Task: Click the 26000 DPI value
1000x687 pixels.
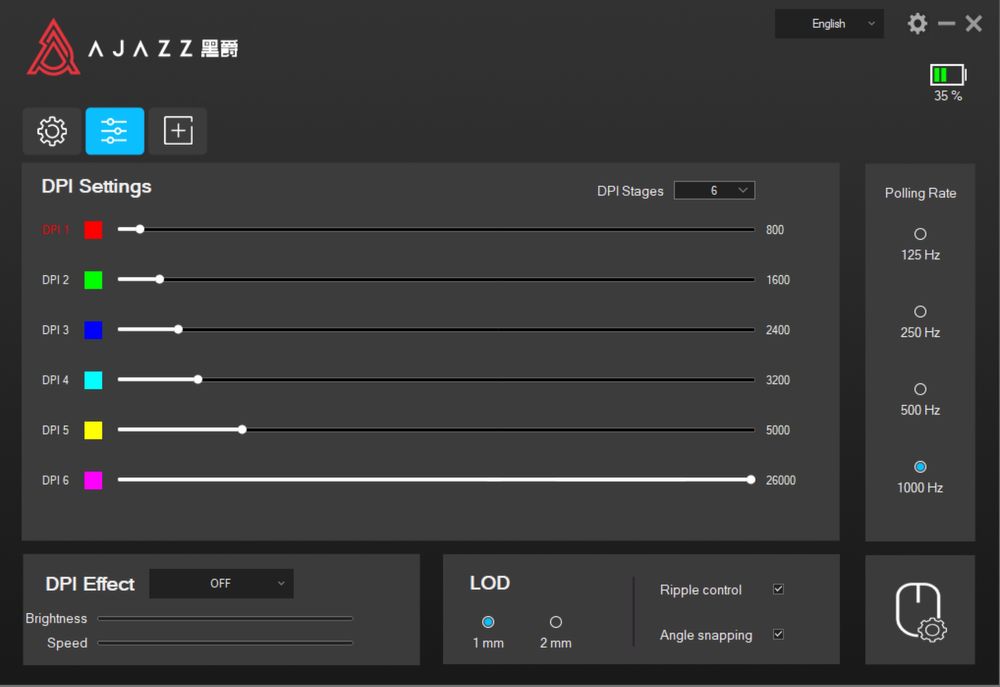Action: pos(781,480)
